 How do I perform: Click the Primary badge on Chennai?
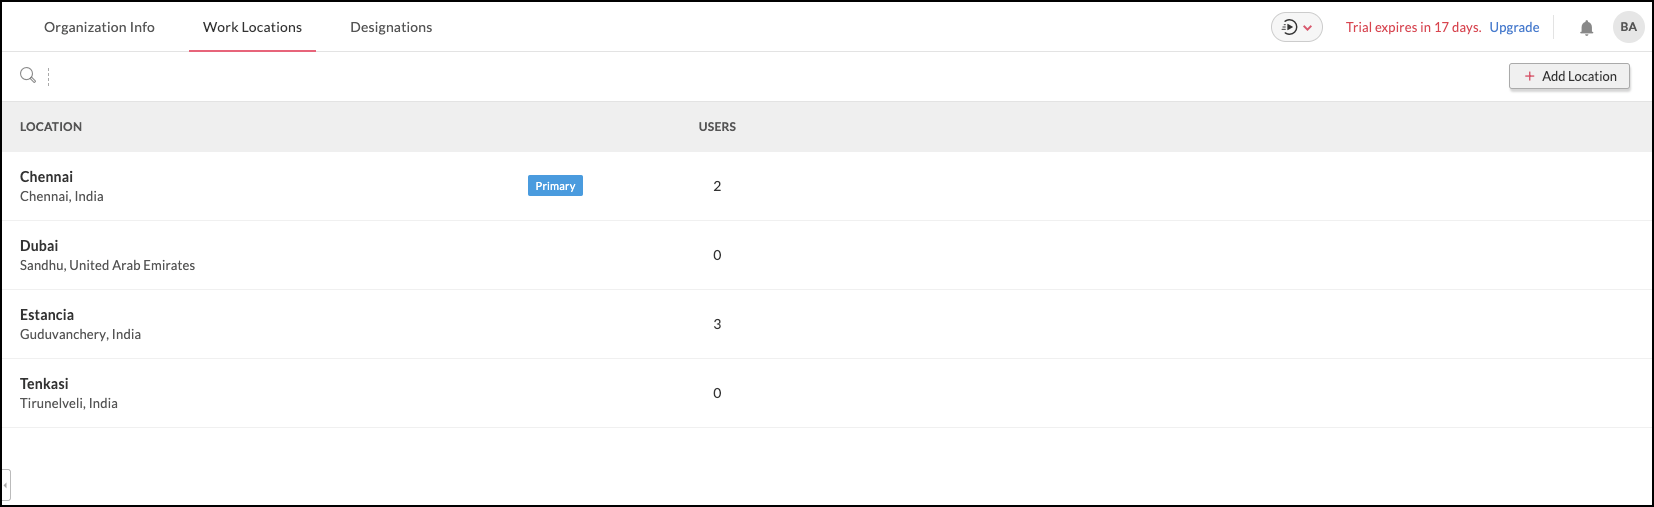tap(555, 186)
